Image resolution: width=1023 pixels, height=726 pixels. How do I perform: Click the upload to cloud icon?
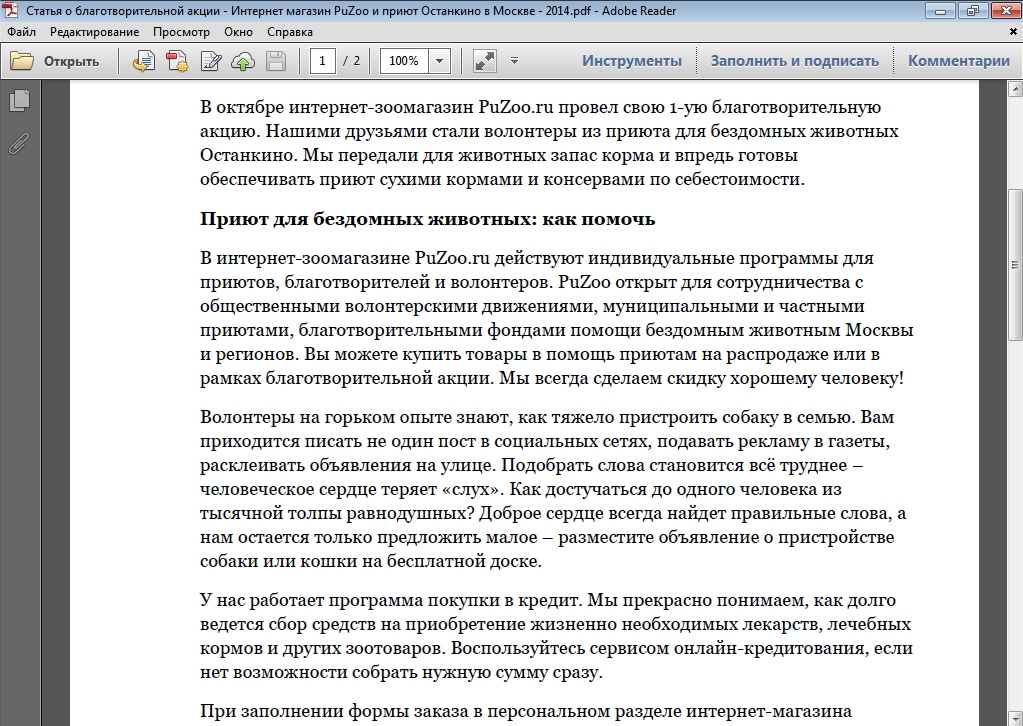(x=243, y=61)
